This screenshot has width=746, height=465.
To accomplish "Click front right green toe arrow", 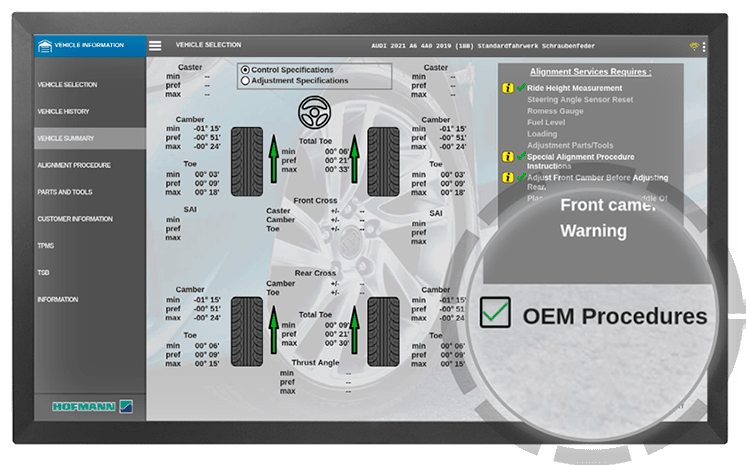I will 354,159.
